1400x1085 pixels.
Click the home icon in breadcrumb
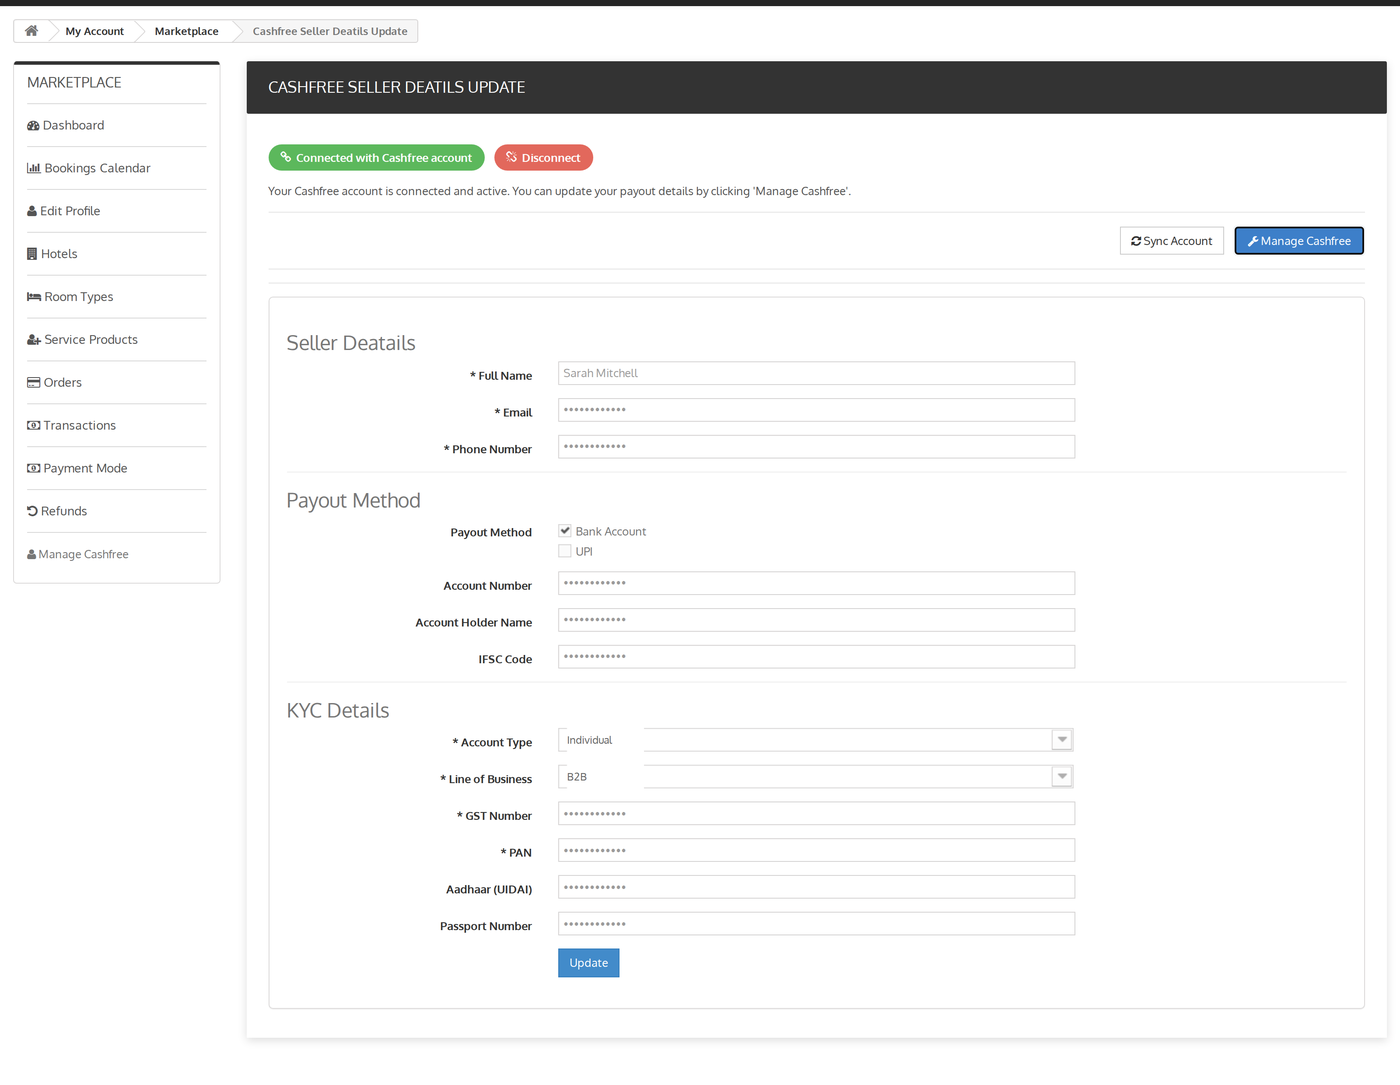[x=32, y=31]
